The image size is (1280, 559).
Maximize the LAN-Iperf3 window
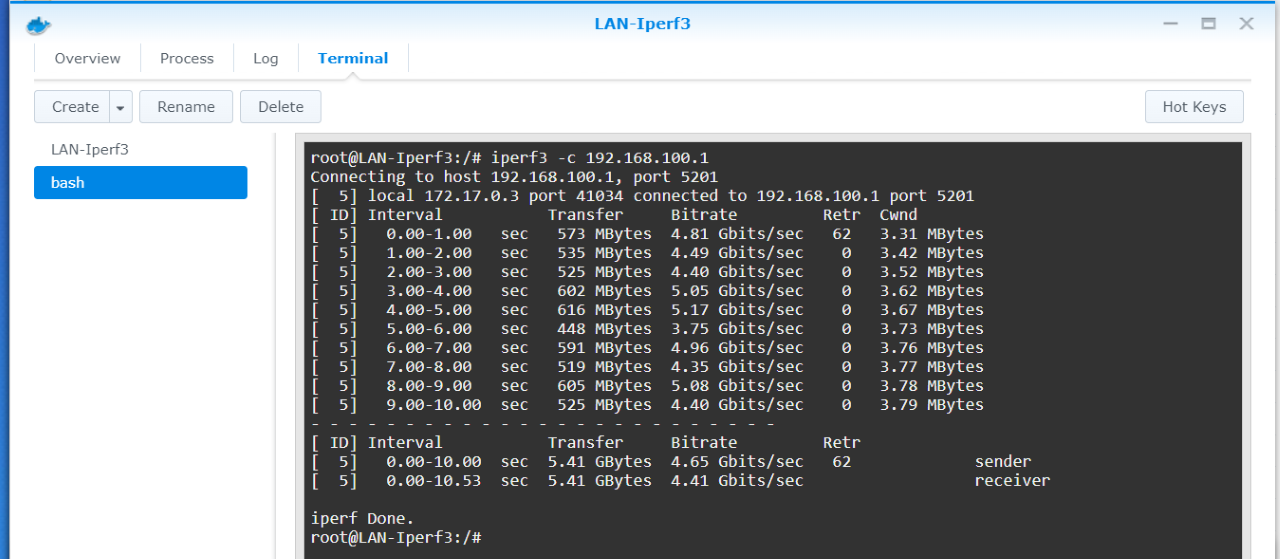click(x=1208, y=24)
